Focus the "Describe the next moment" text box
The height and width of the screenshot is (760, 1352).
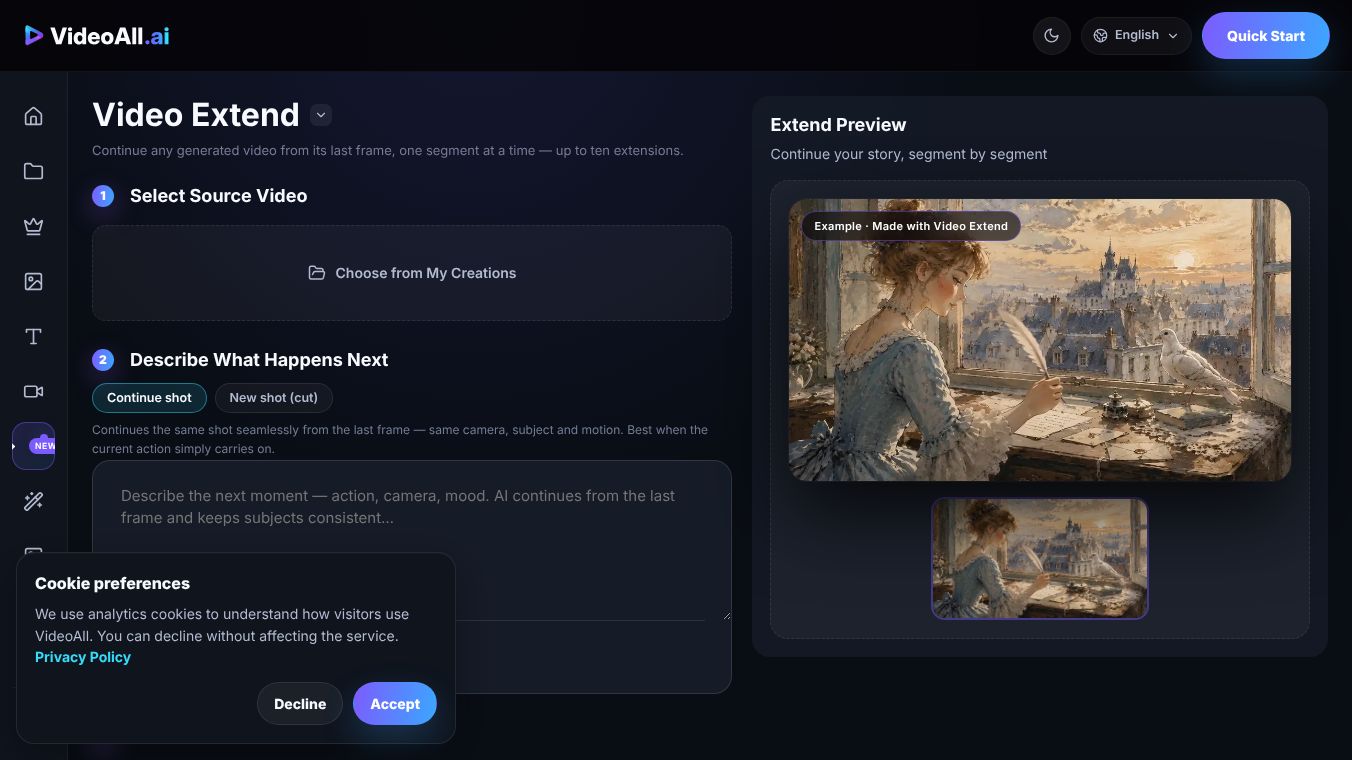(412, 540)
